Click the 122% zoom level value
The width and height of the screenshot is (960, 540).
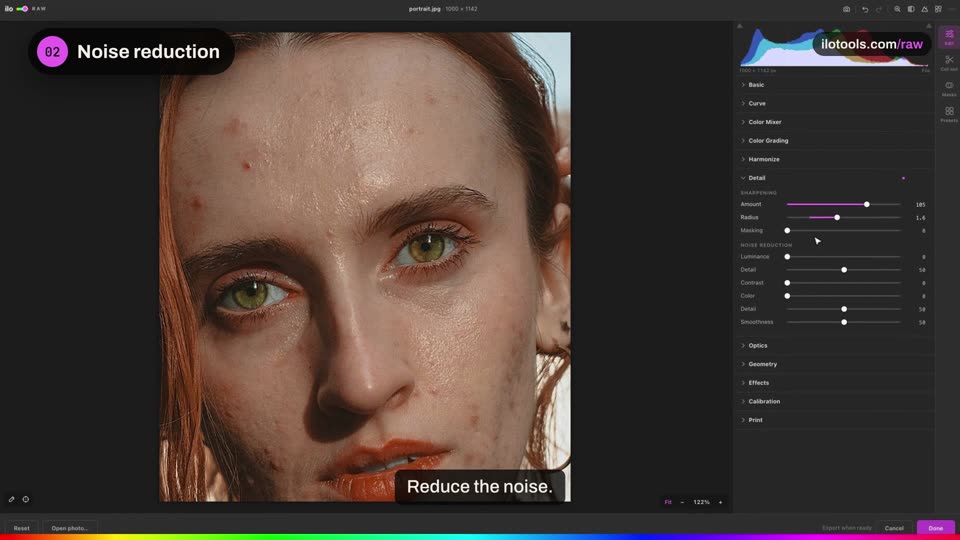[x=701, y=502]
